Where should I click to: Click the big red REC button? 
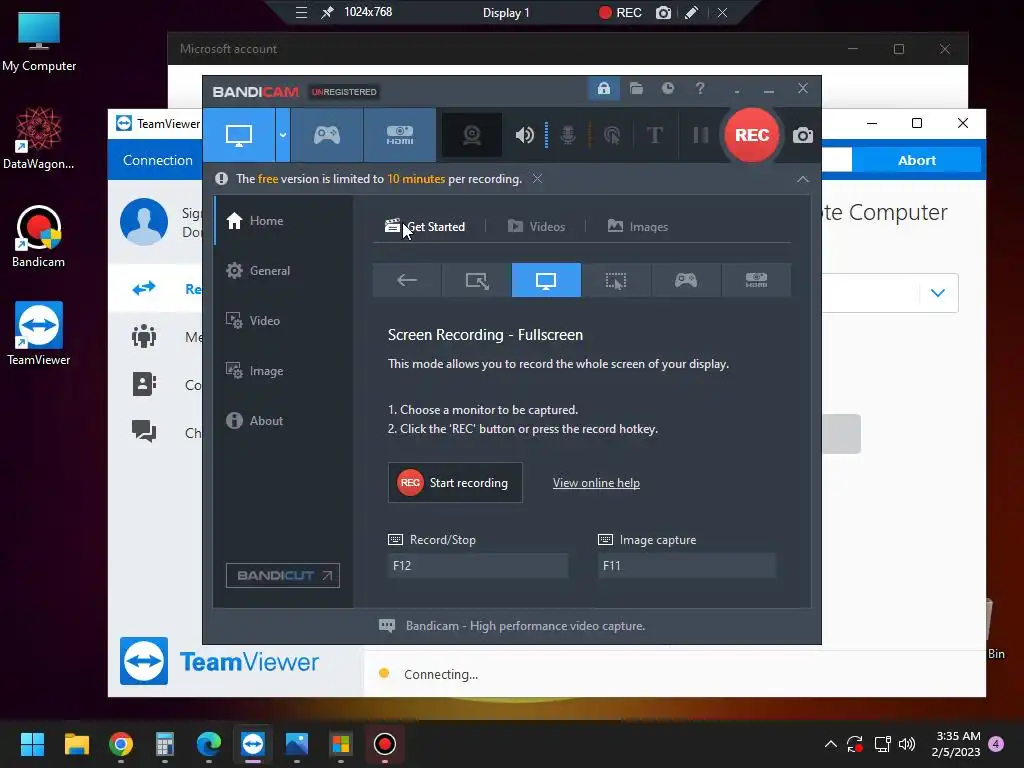[x=752, y=135]
